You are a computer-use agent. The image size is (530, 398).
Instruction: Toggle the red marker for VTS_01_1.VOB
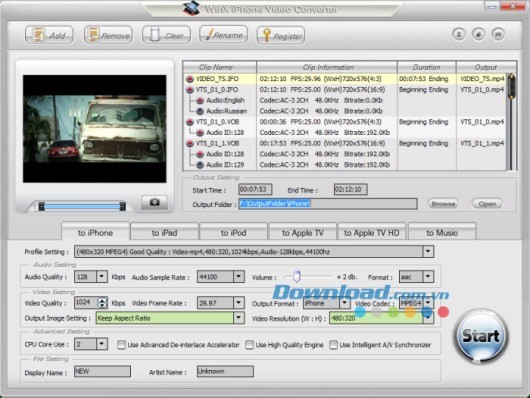pyautogui.click(x=190, y=144)
